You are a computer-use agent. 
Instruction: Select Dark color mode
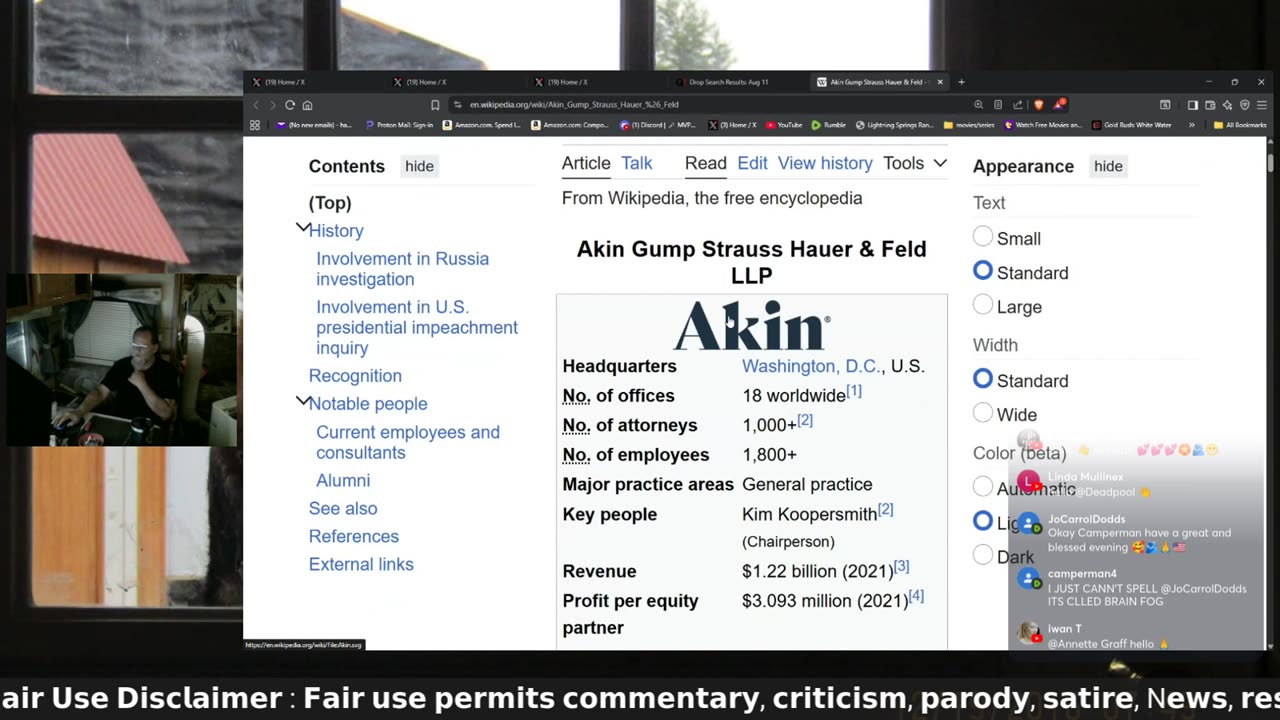coord(983,555)
